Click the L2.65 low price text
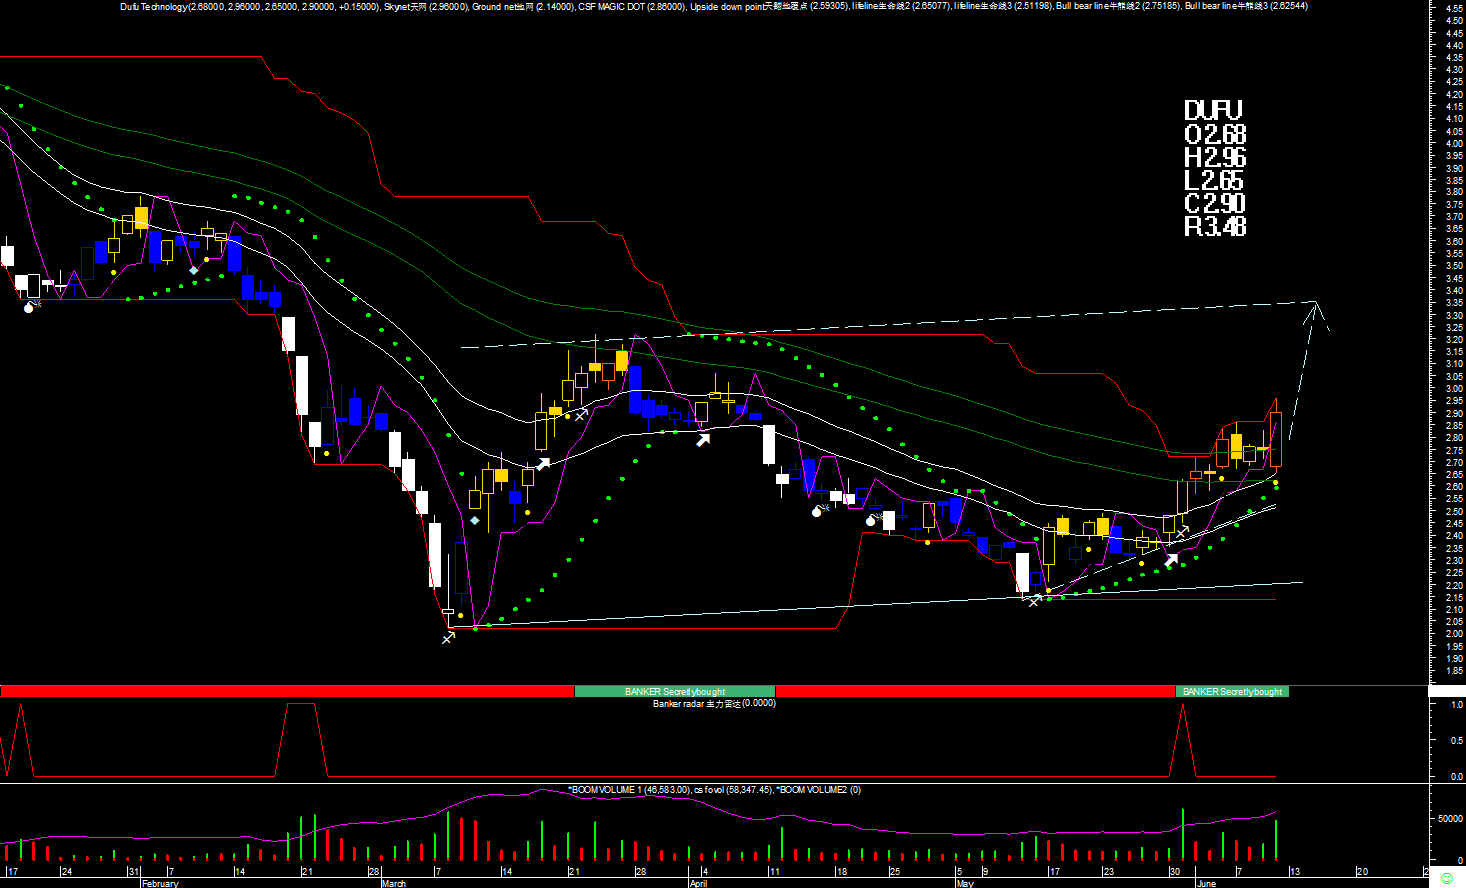This screenshot has height=888, width=1466. pos(1214,180)
